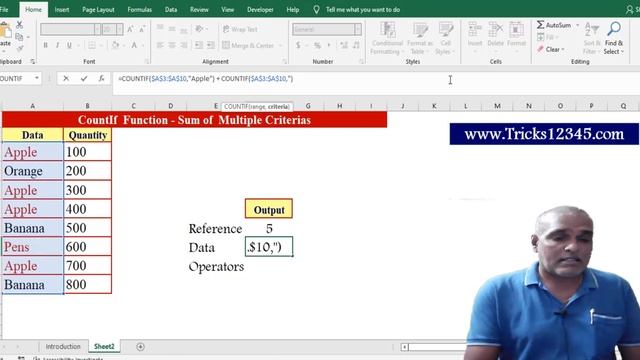Click AutoSum sigma button

click(553, 25)
